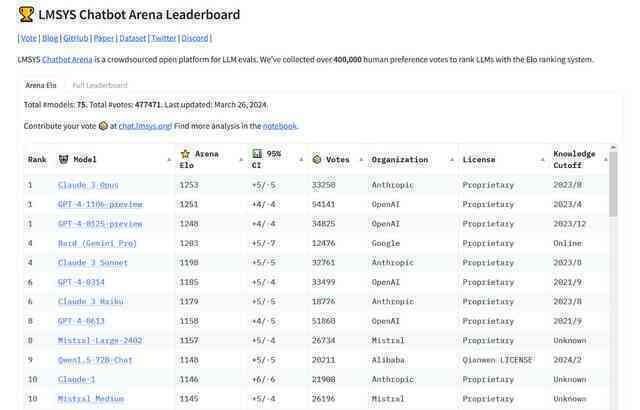Viewport: 640px width, 410px height.
Task: Select Alibaba organization cell
Action: pyautogui.click(x=388, y=360)
